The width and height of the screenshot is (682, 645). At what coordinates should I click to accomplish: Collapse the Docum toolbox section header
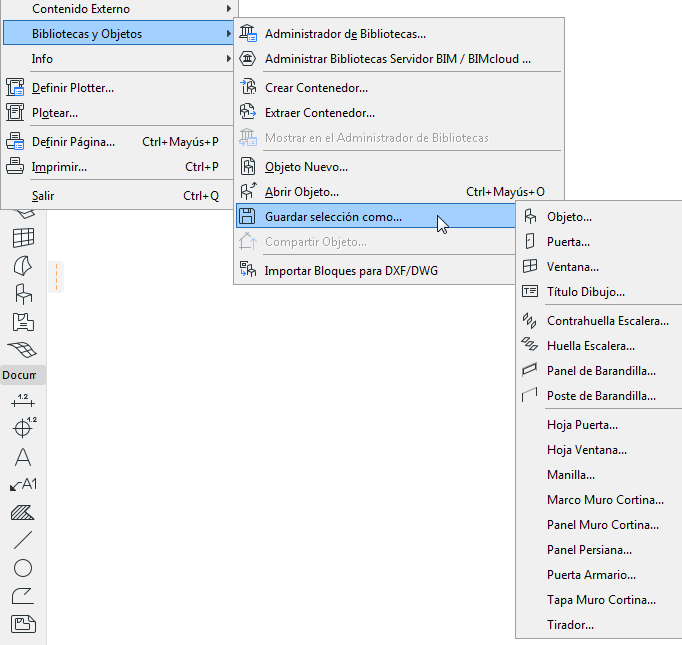click(x=23, y=375)
